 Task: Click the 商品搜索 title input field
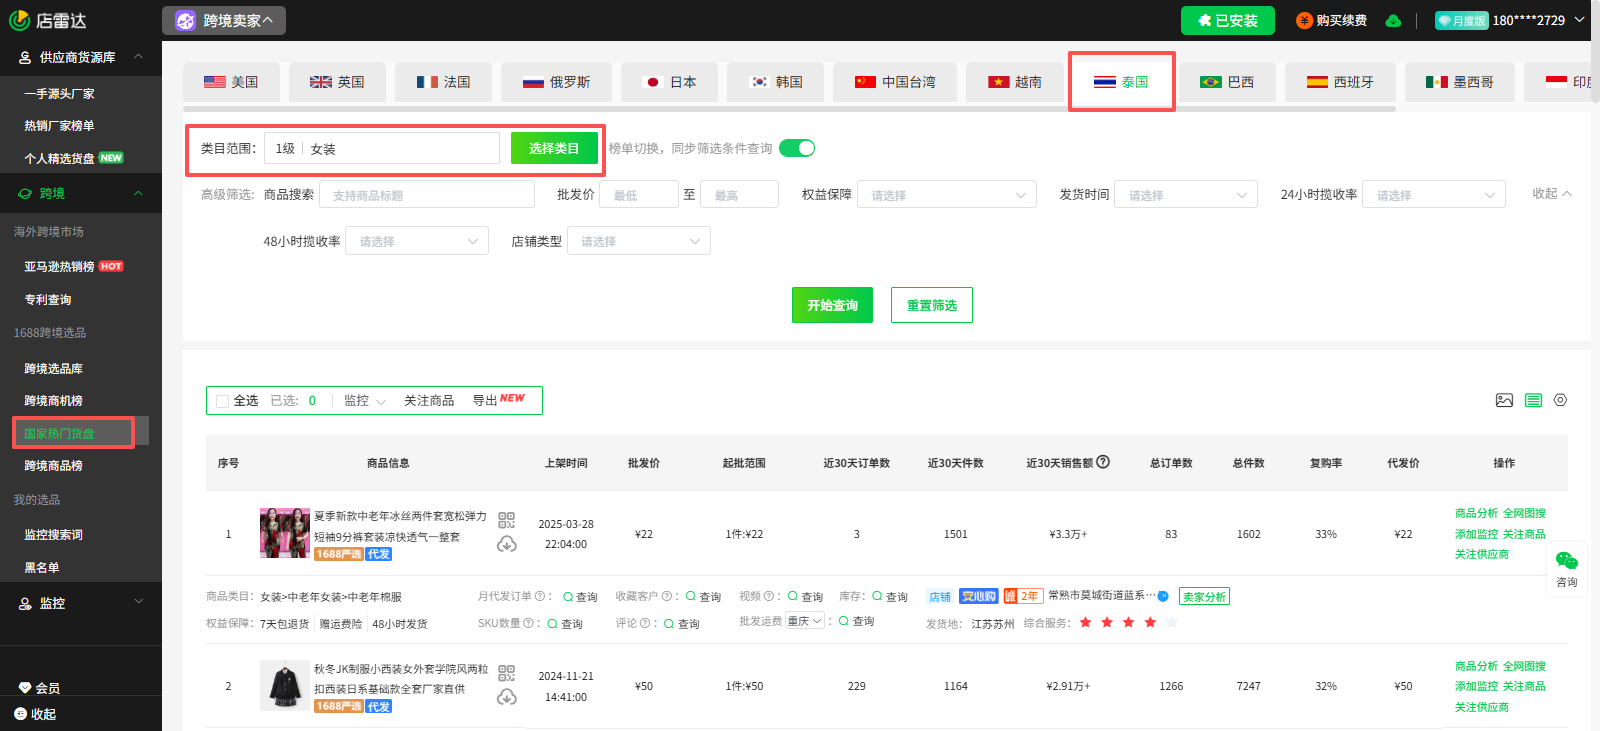tap(426, 195)
